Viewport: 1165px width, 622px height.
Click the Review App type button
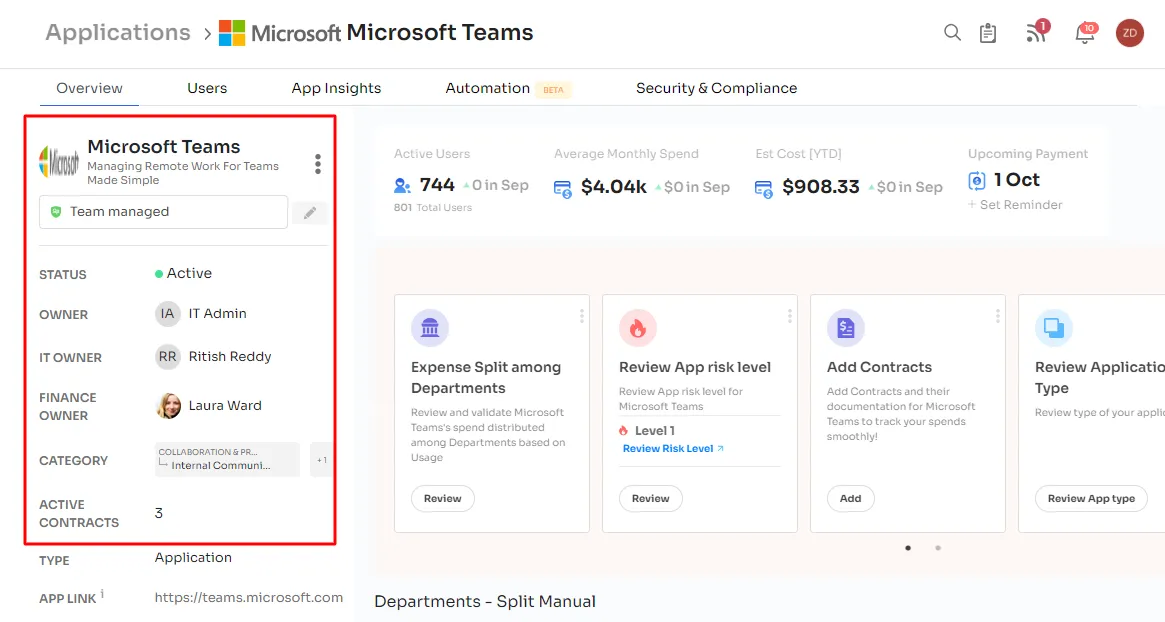pyautogui.click(x=1091, y=499)
